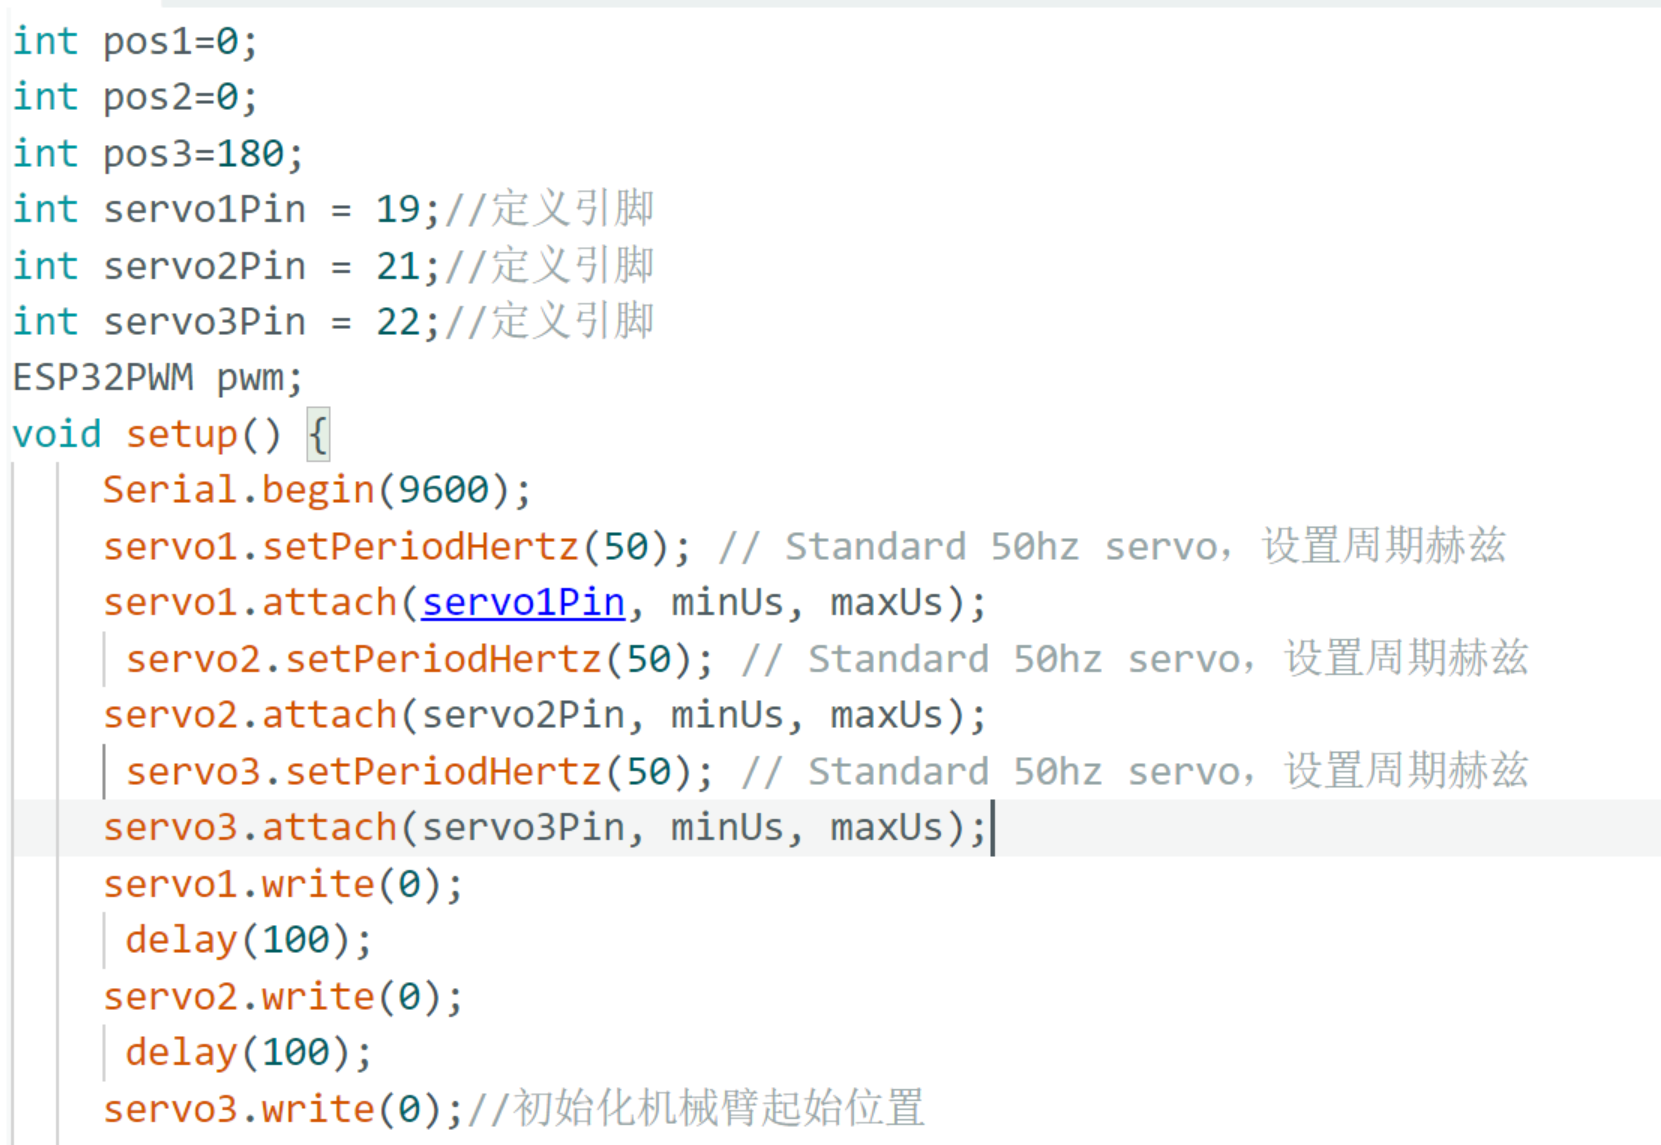Click the number 19 in servo1Pin assignment

tap(398, 210)
